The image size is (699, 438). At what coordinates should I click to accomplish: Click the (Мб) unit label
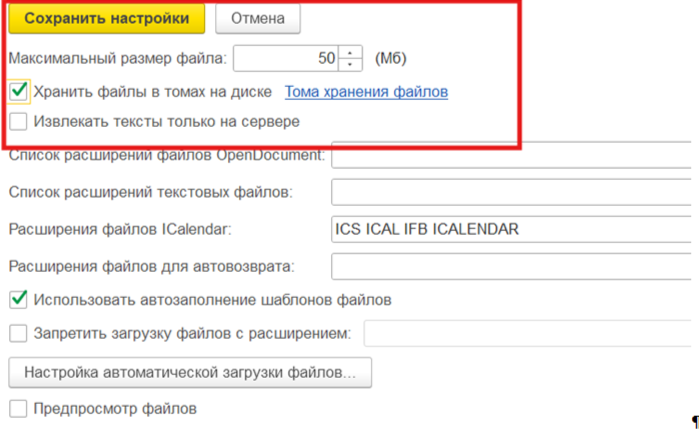pyautogui.click(x=390, y=59)
